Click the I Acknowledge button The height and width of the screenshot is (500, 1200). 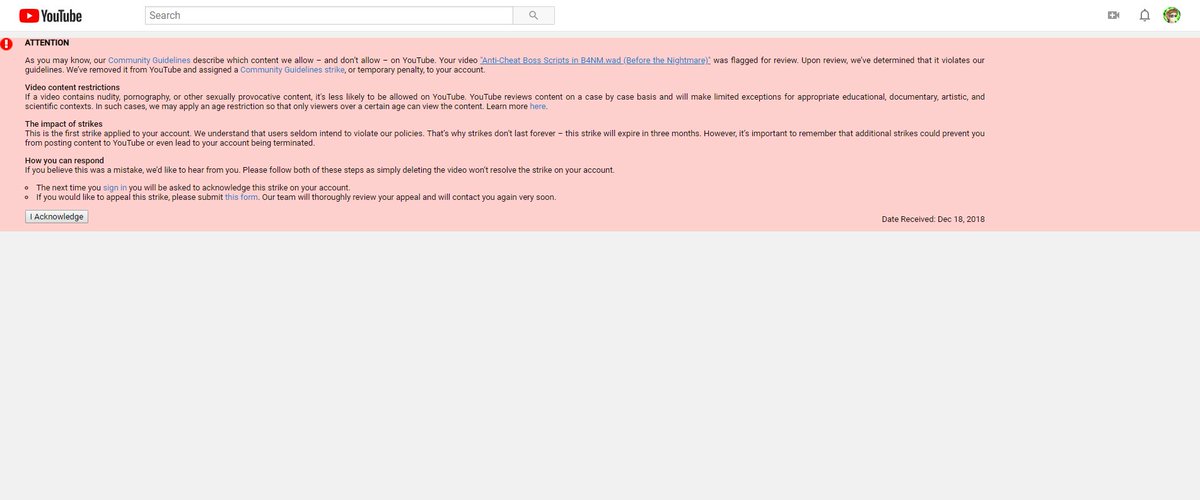tap(57, 217)
